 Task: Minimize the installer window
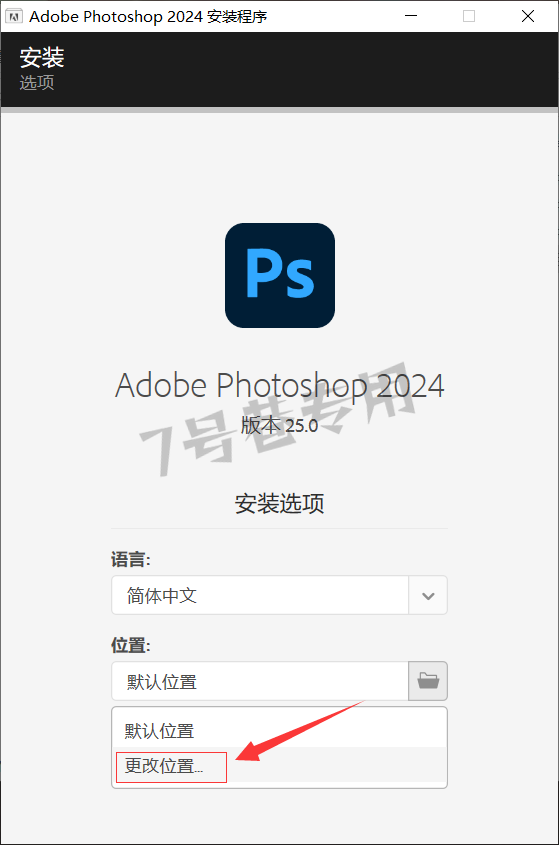(411, 16)
